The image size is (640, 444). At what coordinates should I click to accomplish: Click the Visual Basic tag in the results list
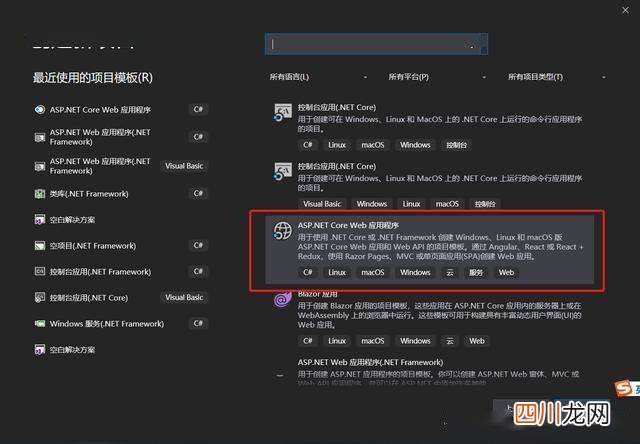[x=322, y=204]
